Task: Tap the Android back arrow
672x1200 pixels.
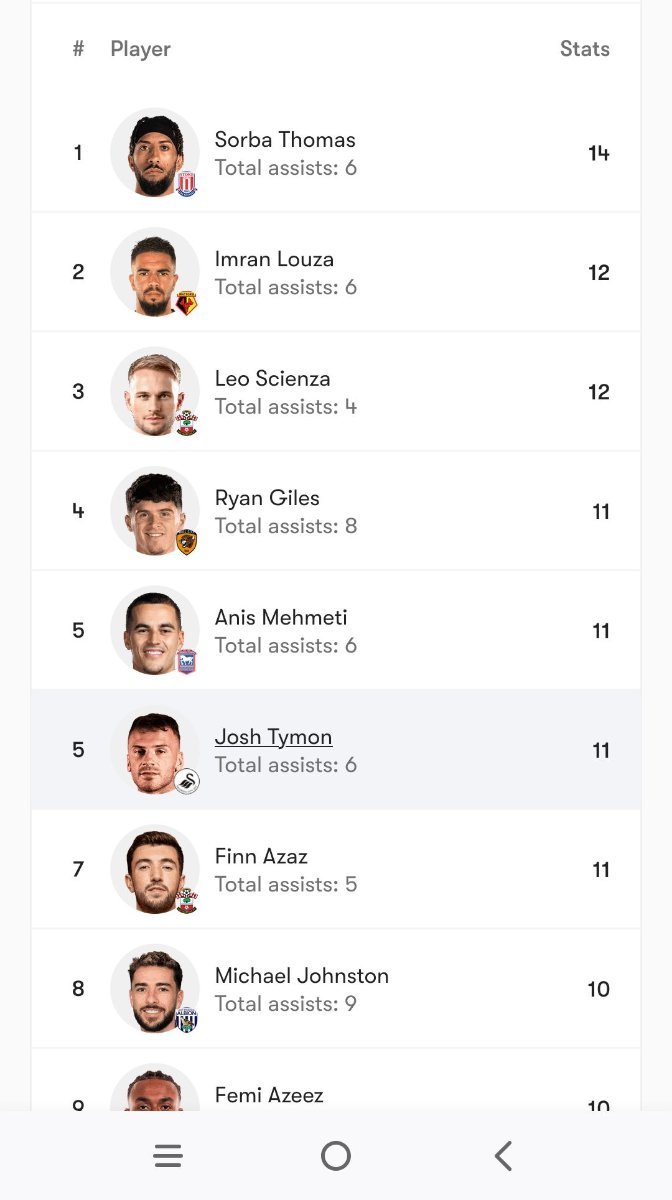Action: click(503, 1156)
